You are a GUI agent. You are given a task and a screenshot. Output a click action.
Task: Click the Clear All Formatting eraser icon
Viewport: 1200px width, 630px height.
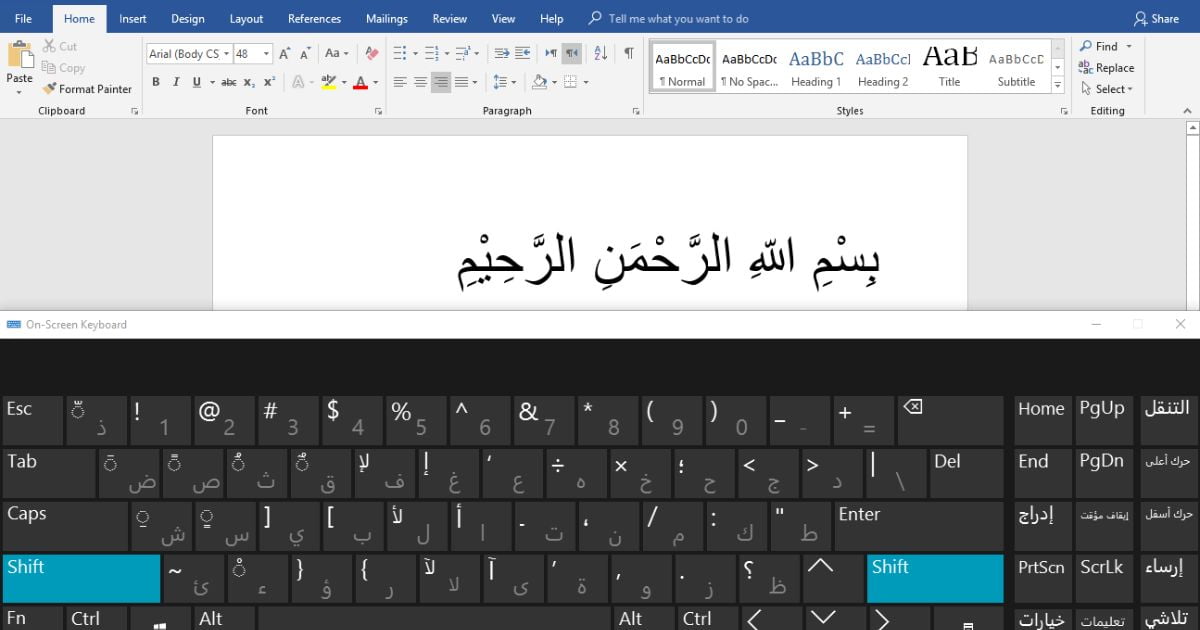(371, 53)
